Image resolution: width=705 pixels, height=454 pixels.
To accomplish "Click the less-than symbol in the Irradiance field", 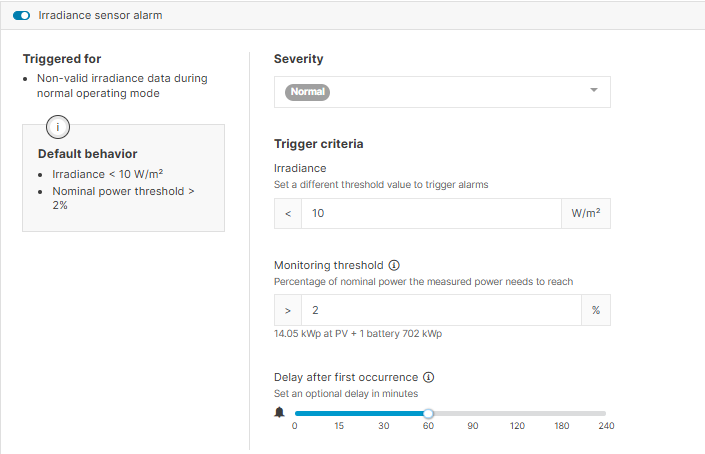I will coord(288,214).
